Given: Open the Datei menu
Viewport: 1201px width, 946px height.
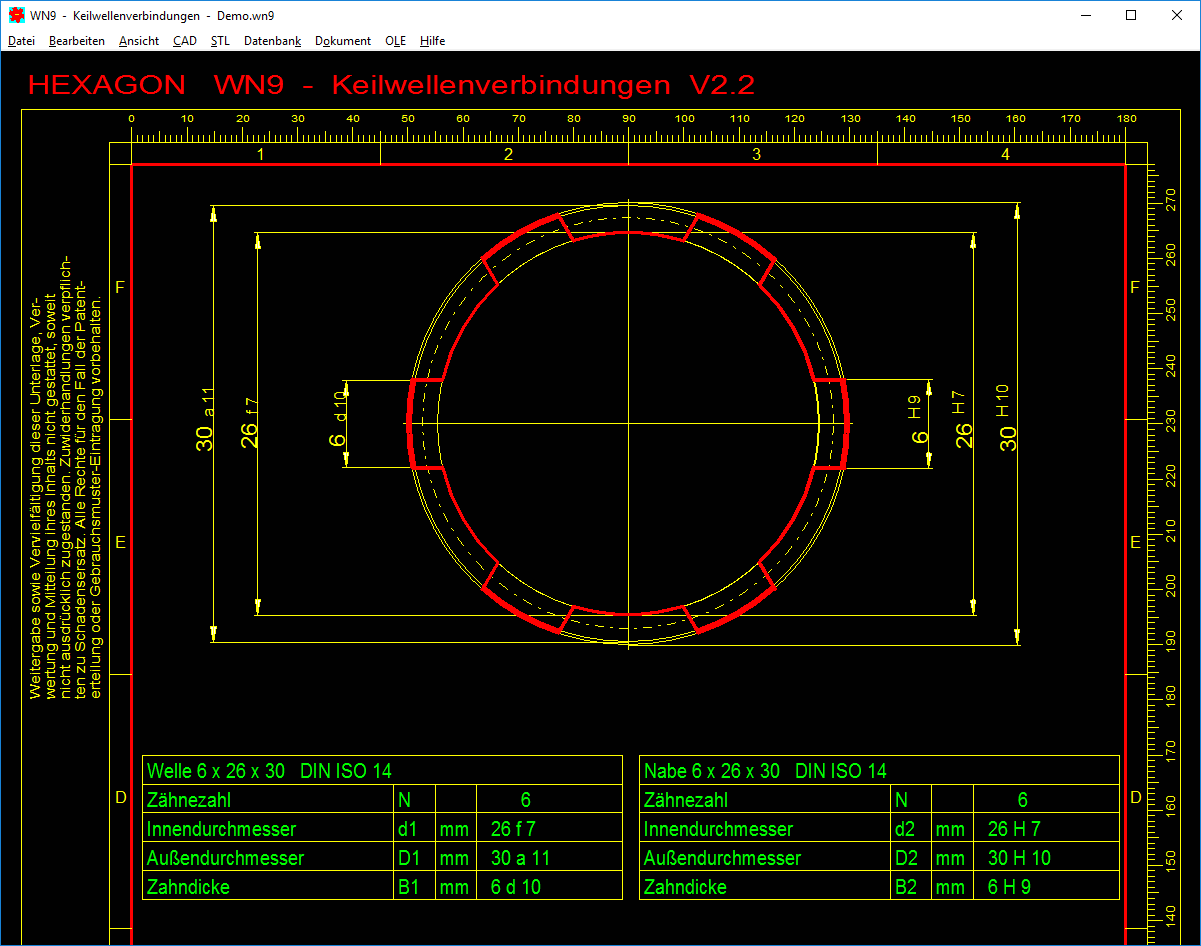Looking at the screenshot, I should (21, 41).
